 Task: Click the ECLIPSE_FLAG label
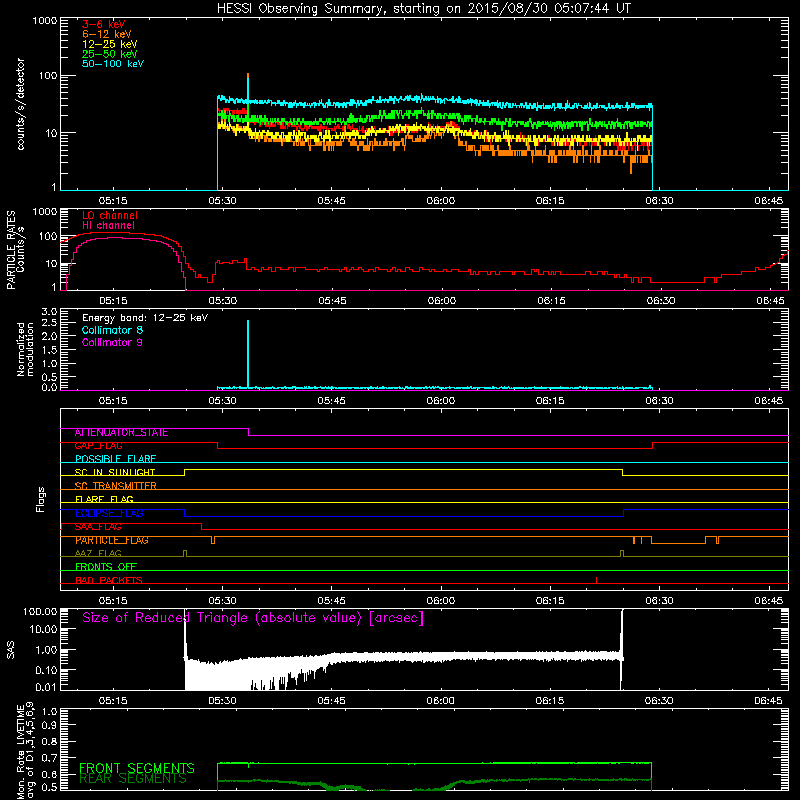pyautogui.click(x=109, y=513)
